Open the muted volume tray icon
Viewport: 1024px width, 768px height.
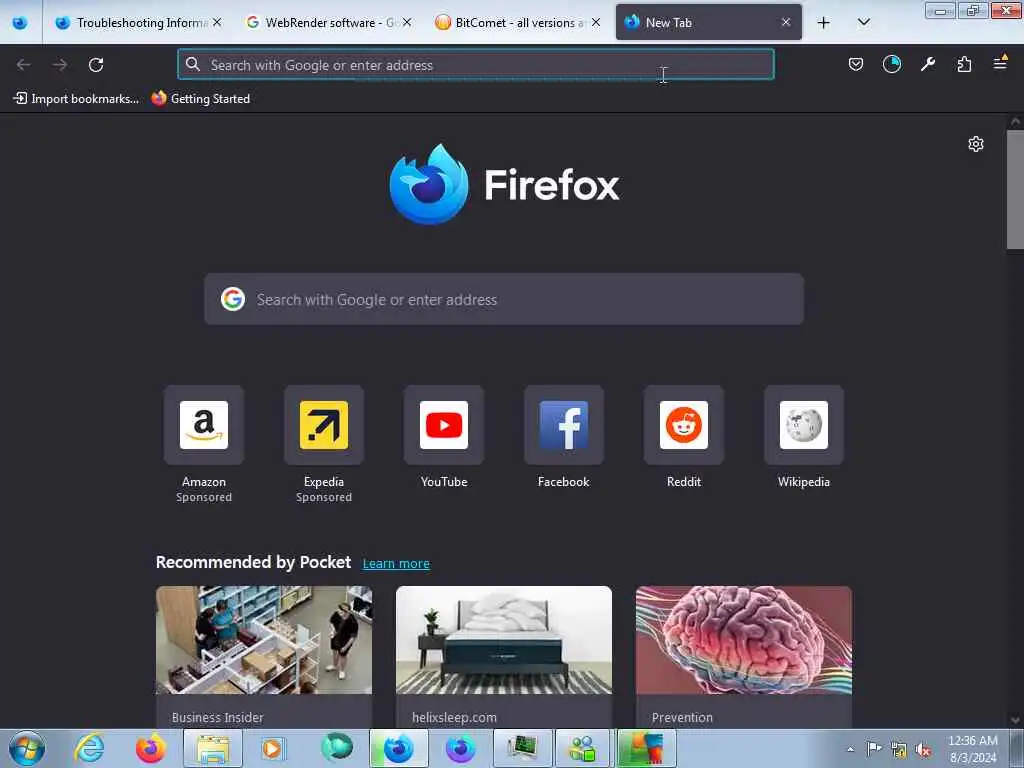click(x=923, y=750)
